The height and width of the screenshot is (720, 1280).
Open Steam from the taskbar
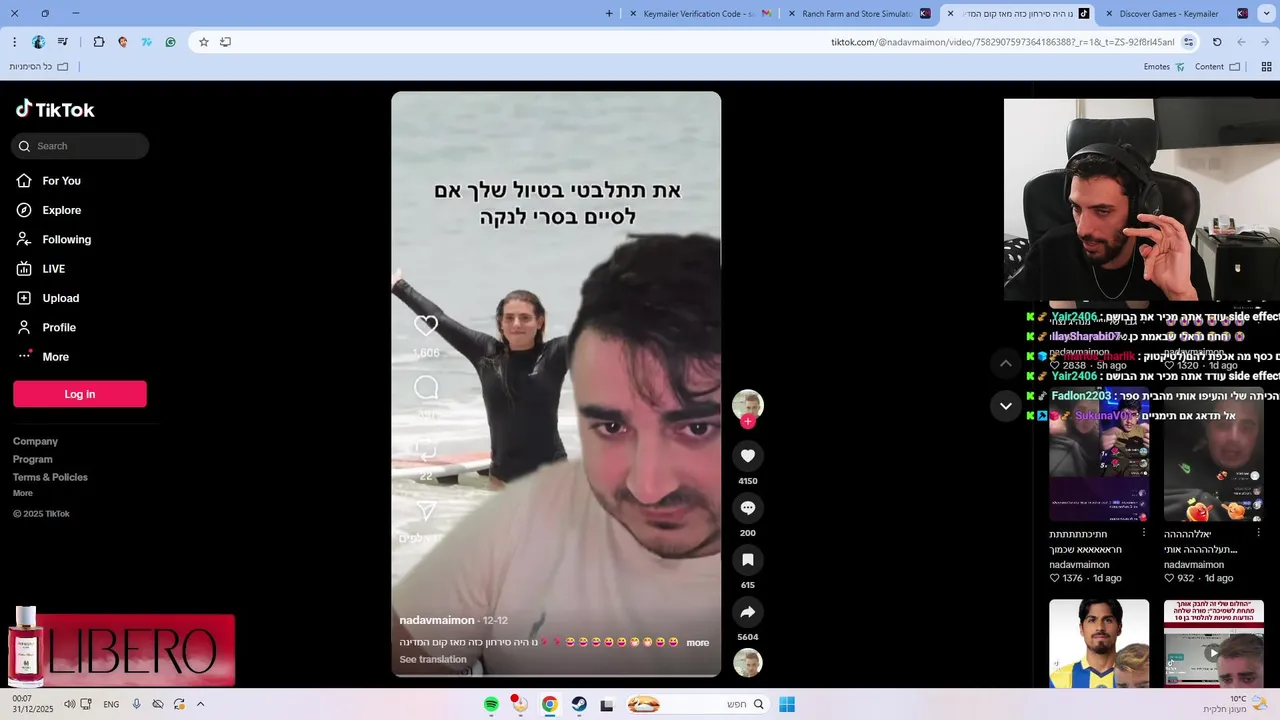[579, 705]
